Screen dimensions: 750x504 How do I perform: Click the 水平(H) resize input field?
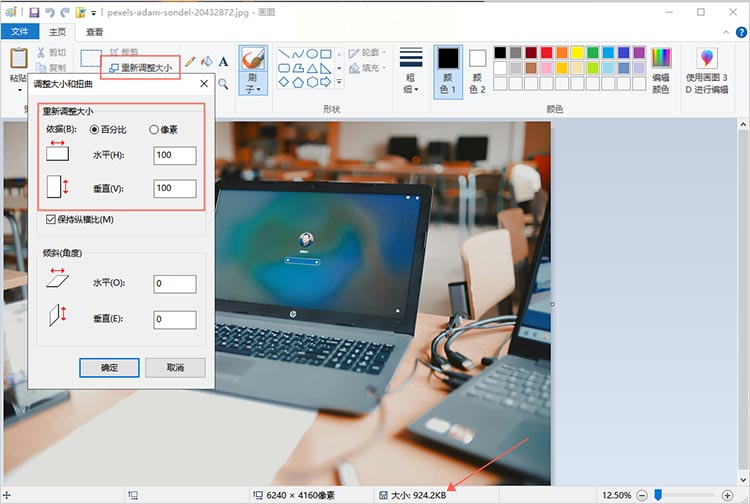[175, 155]
